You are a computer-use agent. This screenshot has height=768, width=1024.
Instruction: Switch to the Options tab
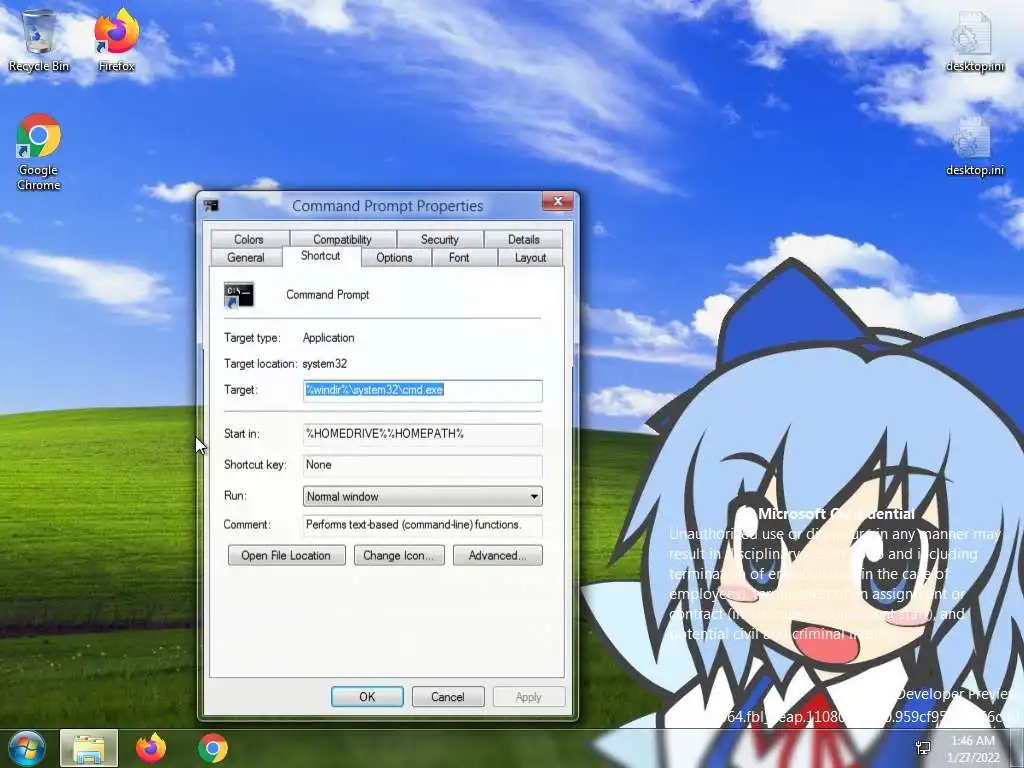(x=394, y=258)
